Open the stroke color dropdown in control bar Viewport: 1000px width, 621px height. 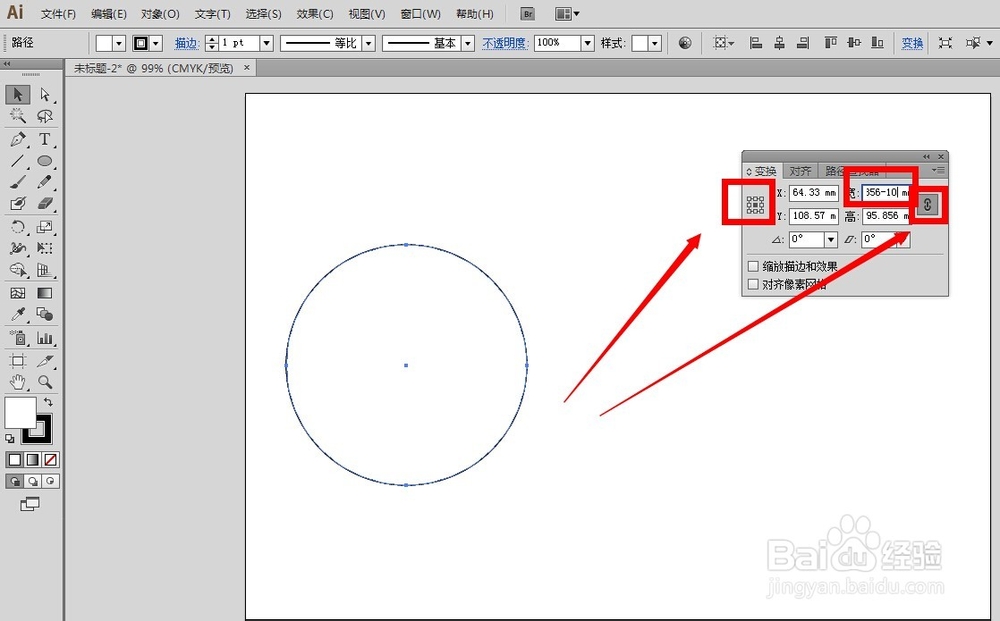156,43
